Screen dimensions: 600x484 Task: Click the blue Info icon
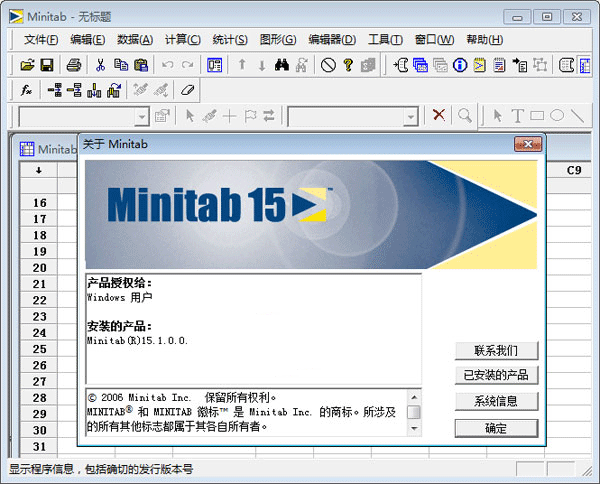pos(460,65)
